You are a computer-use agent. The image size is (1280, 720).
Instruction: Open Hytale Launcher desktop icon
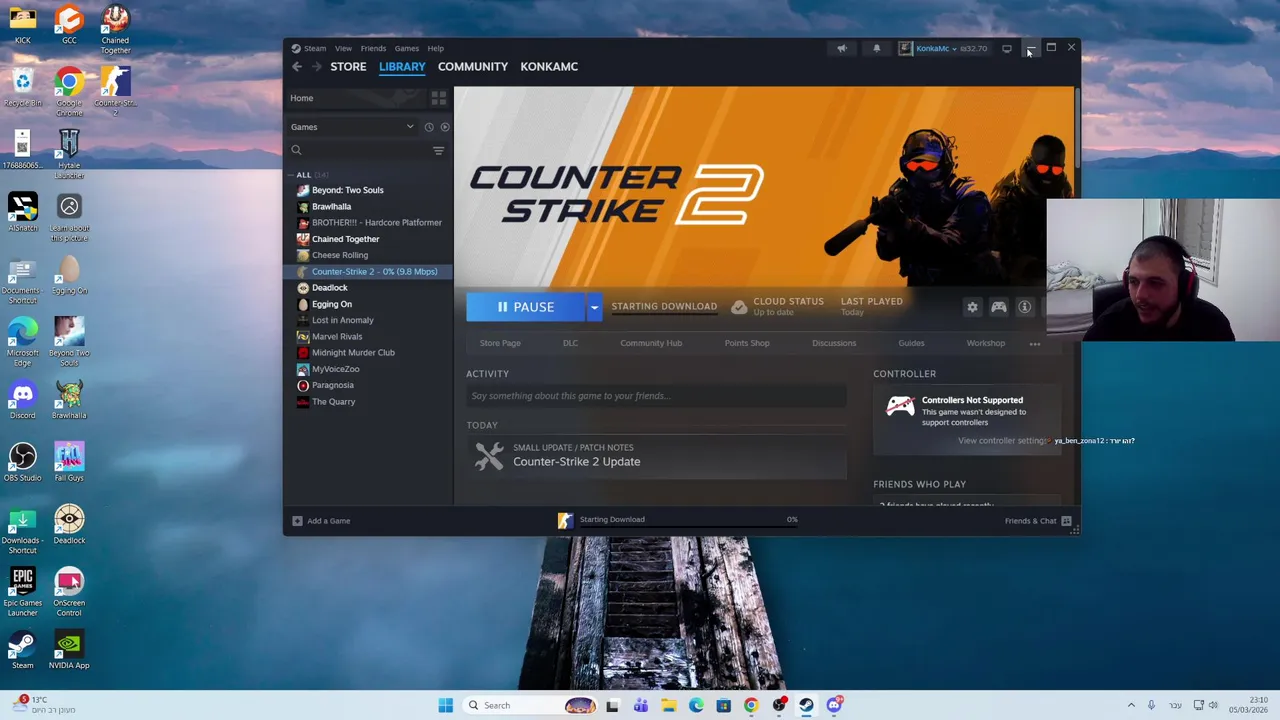(x=69, y=154)
